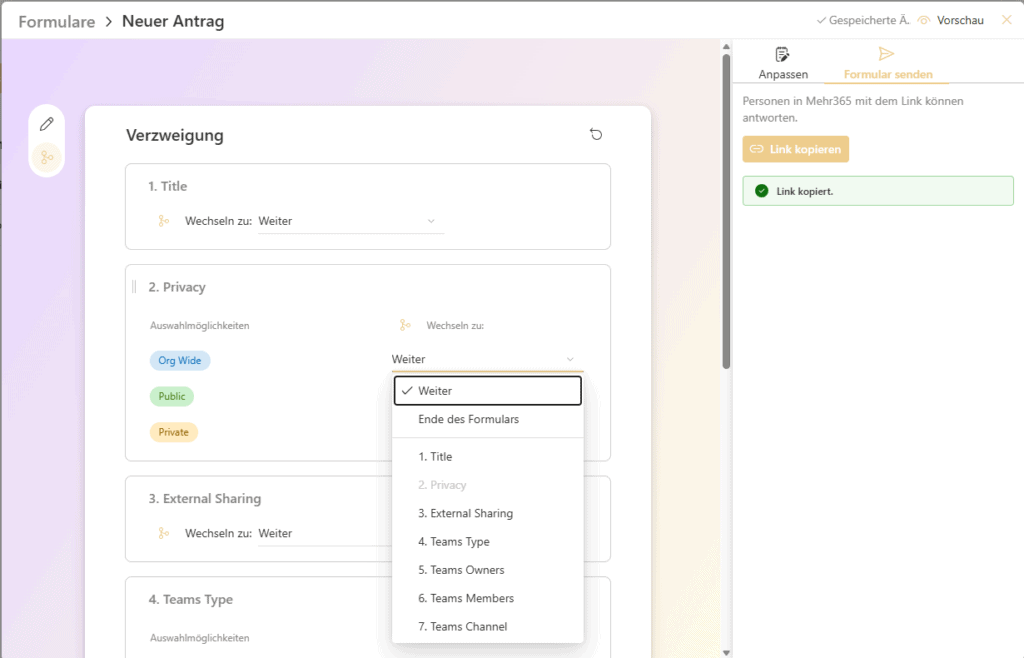Click the Formular senden paper plane icon
Viewport: 1024px width, 658px height.
[x=886, y=54]
